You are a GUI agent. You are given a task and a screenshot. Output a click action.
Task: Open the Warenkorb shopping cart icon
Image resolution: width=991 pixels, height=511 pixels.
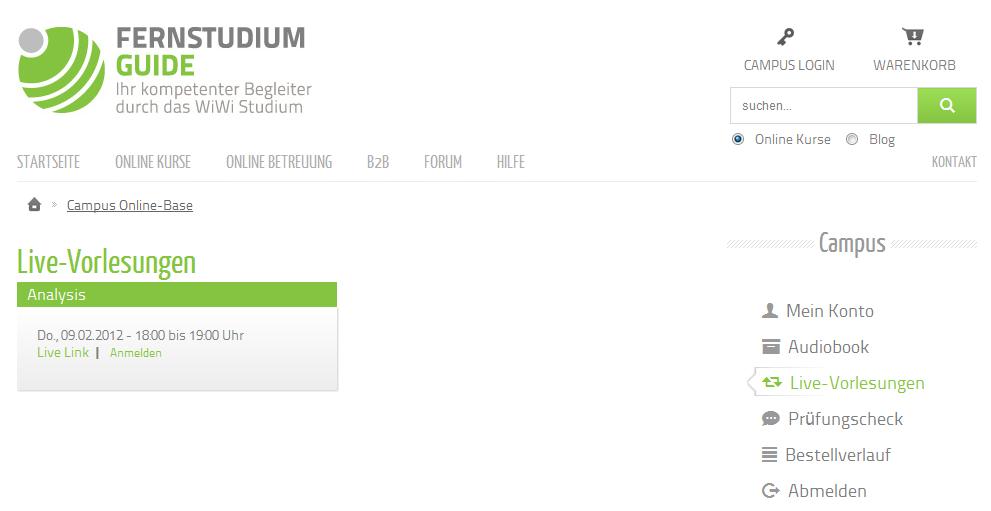click(x=913, y=37)
